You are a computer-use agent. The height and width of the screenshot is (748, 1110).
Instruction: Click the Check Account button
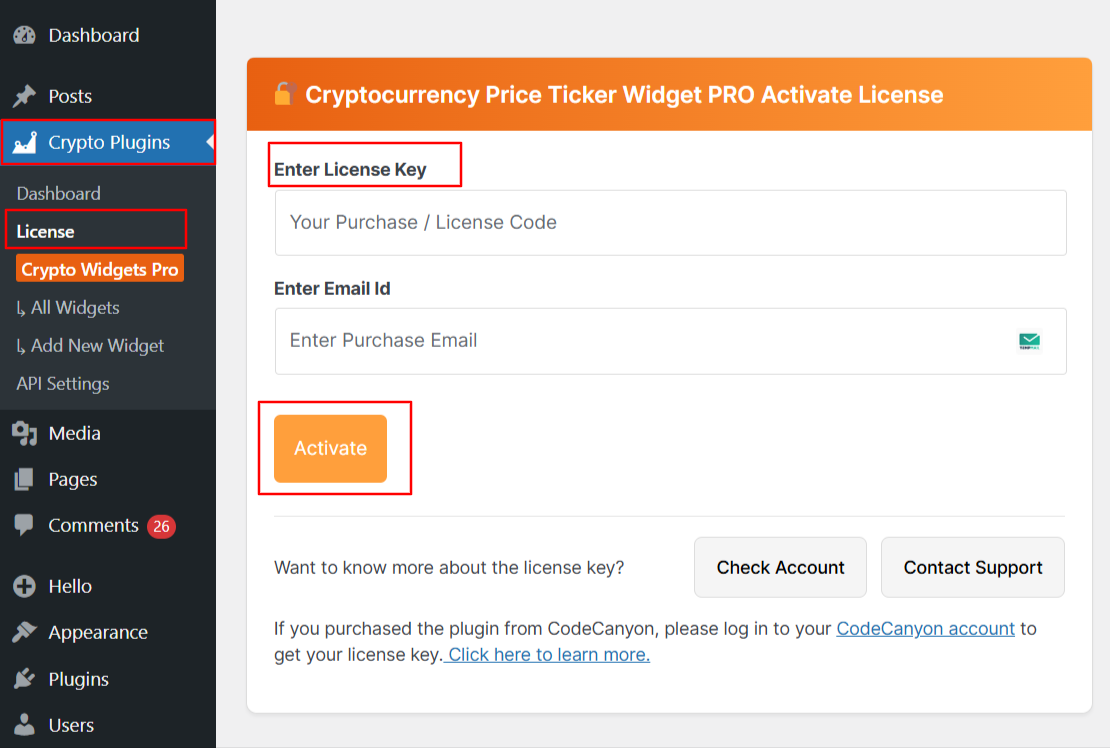(x=780, y=568)
